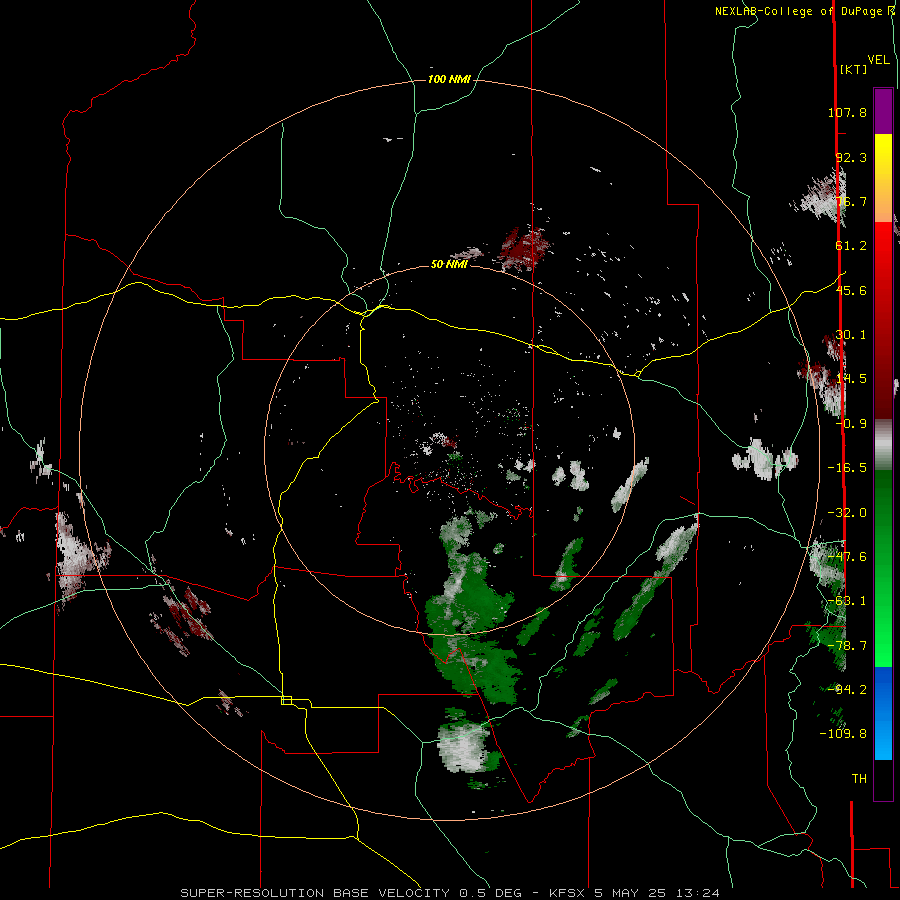The image size is (900, 900).
Task: Click the 107.8 velocity scale value
Action: 847,112
